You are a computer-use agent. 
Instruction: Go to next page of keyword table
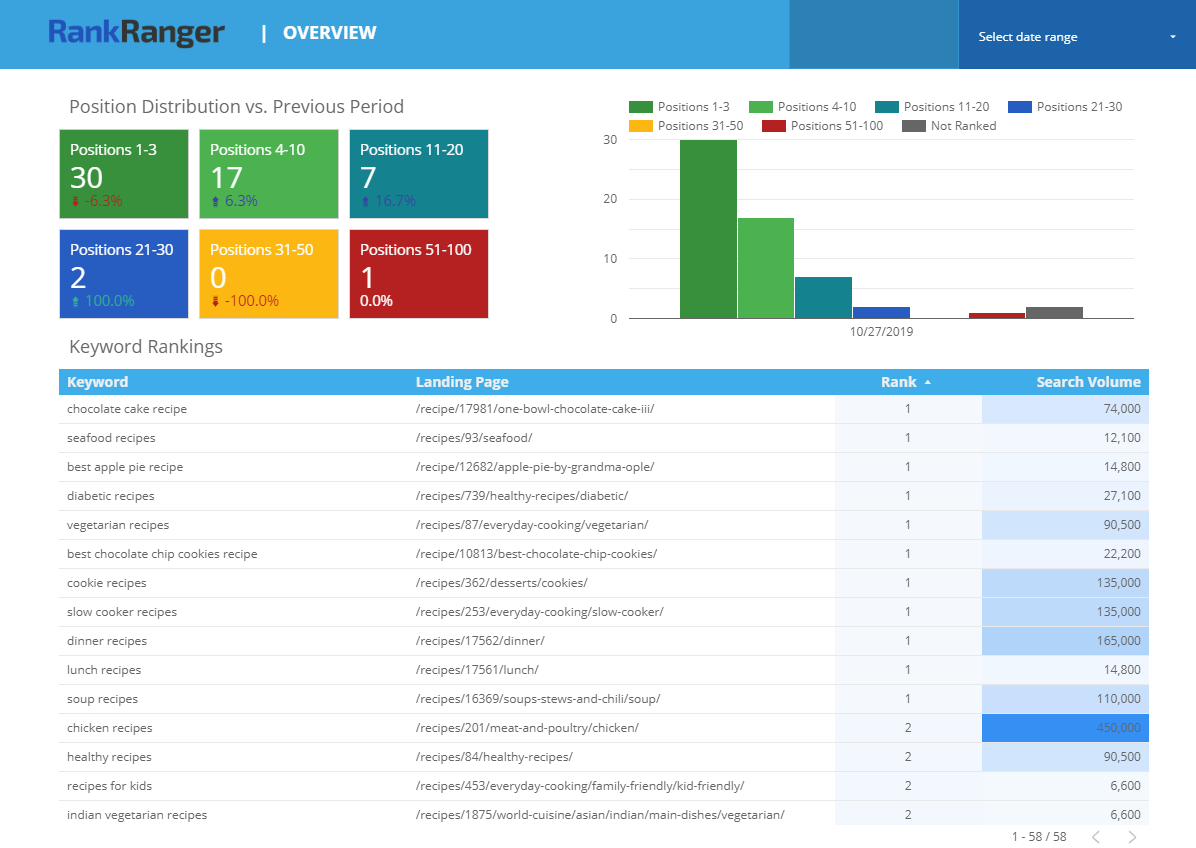(x=1132, y=836)
